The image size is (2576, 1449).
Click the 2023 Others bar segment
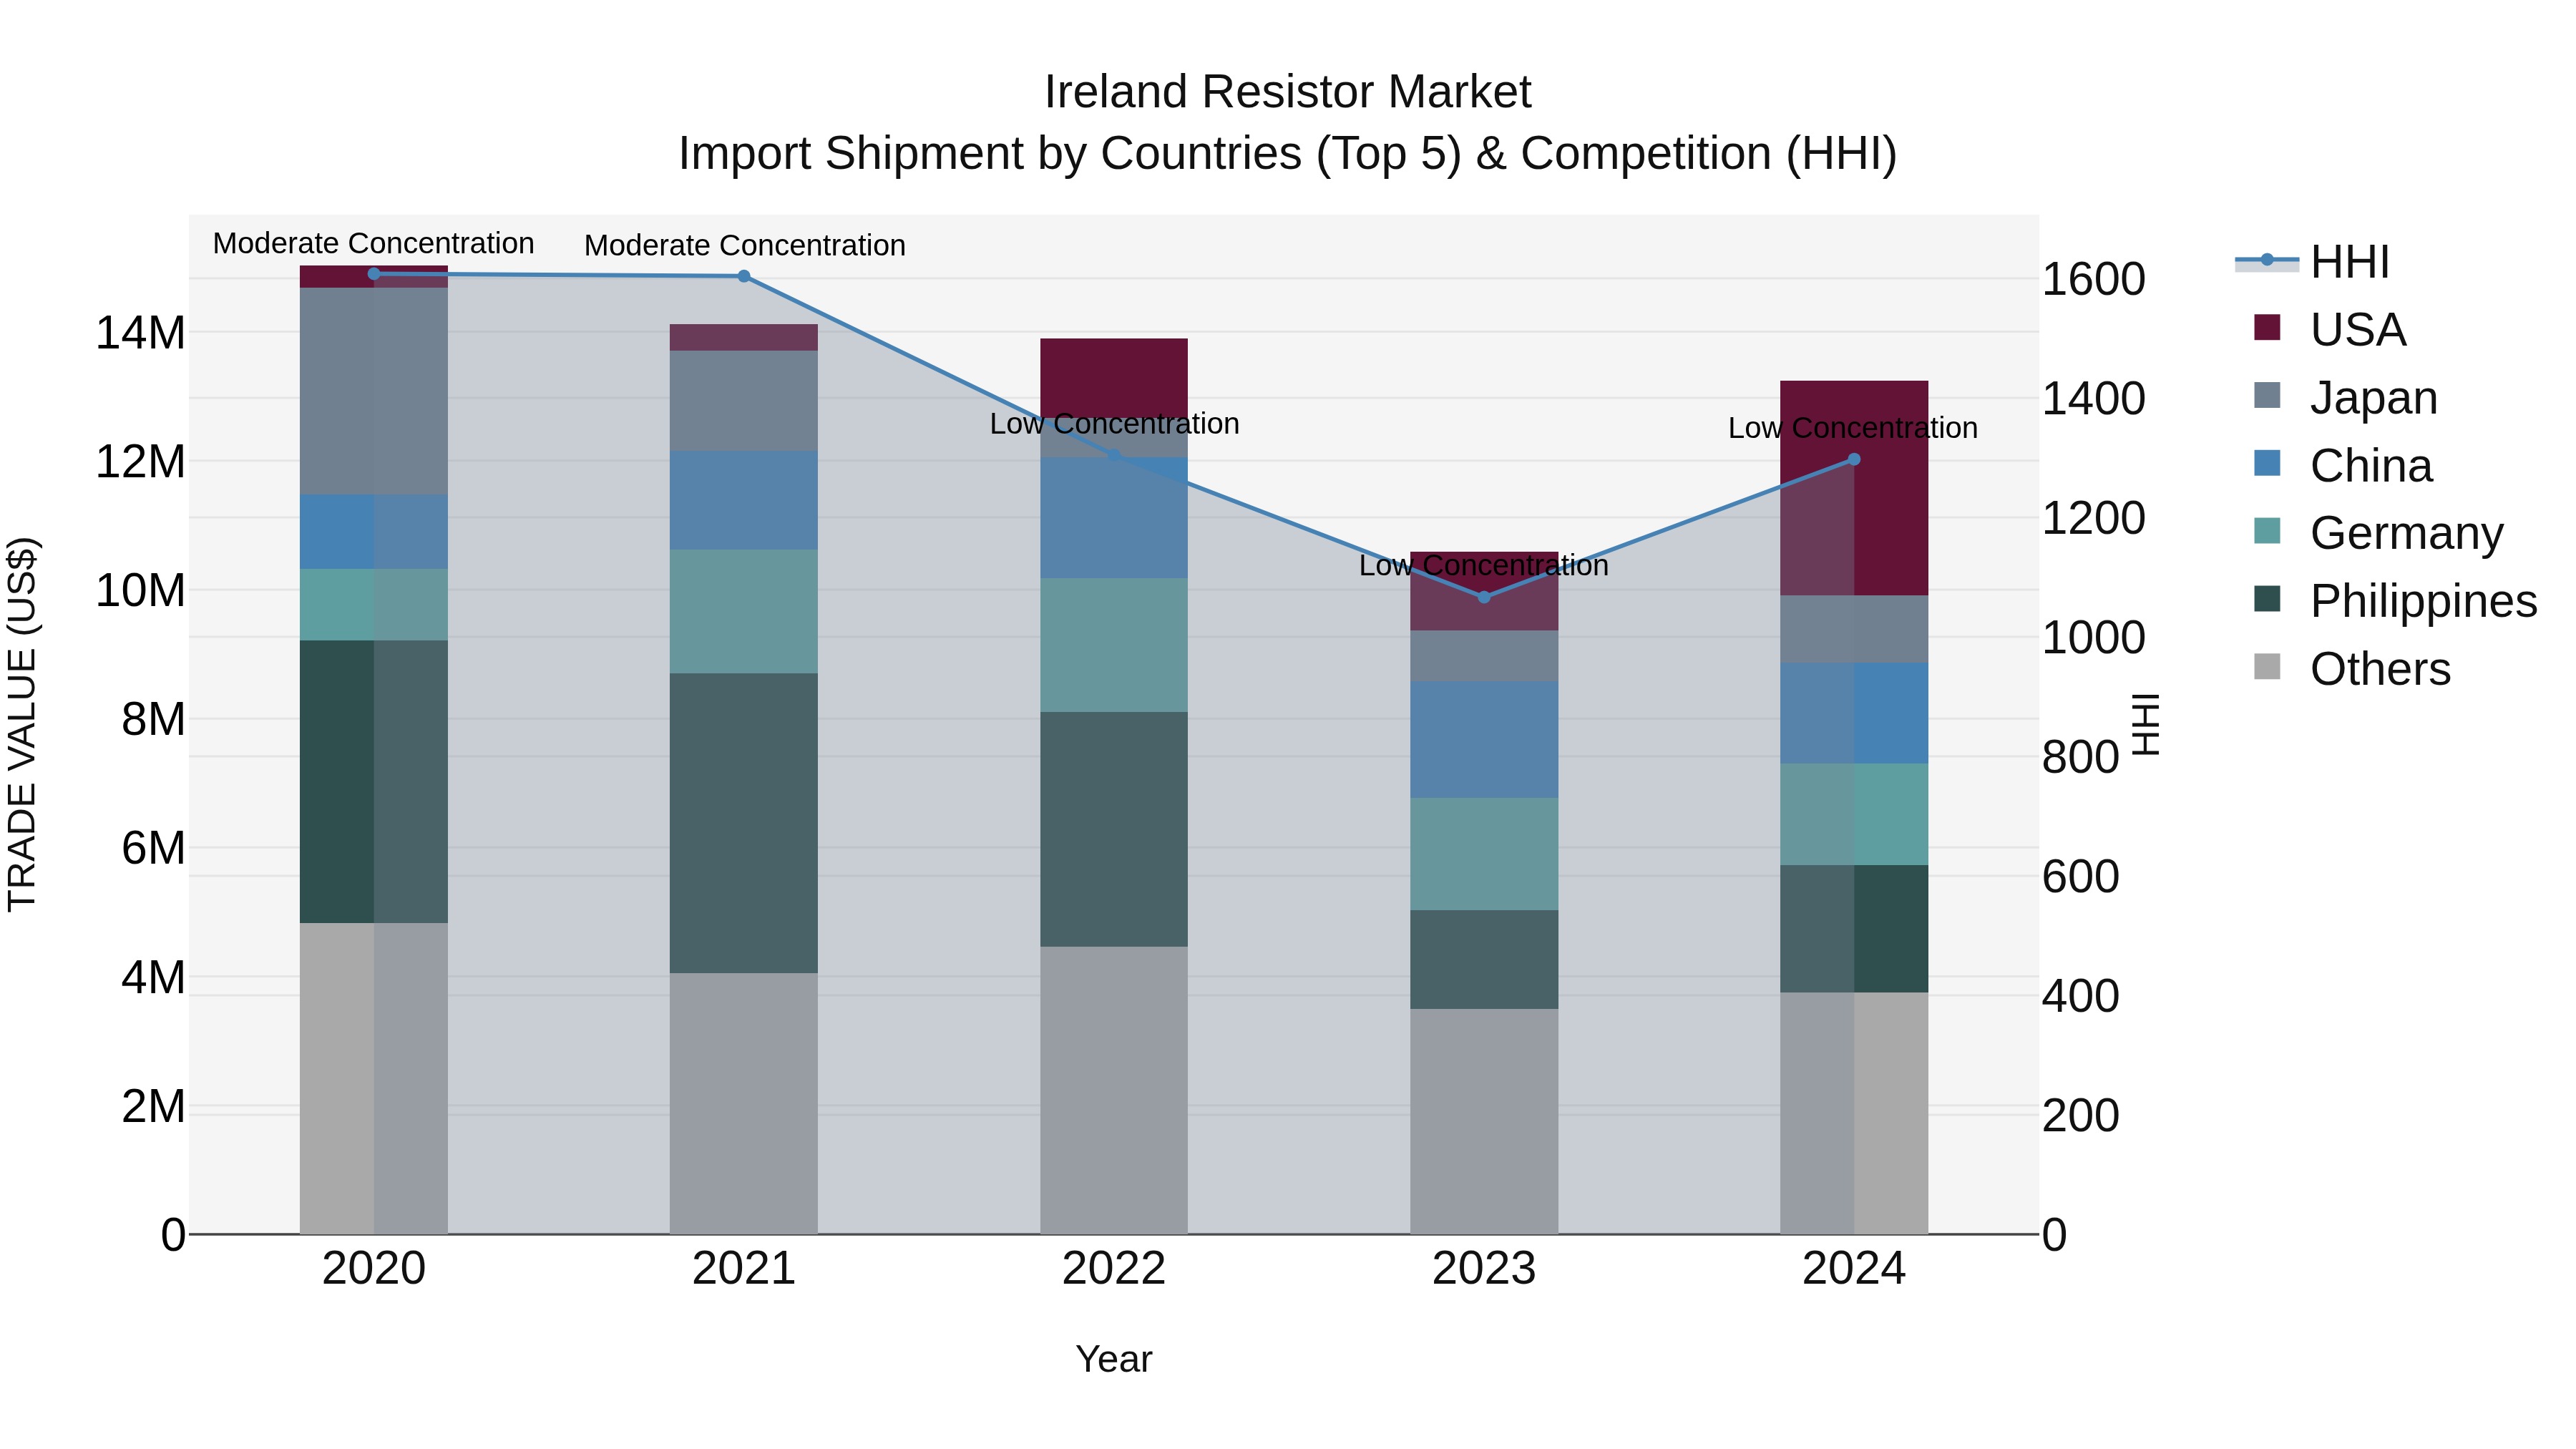1484,1122
